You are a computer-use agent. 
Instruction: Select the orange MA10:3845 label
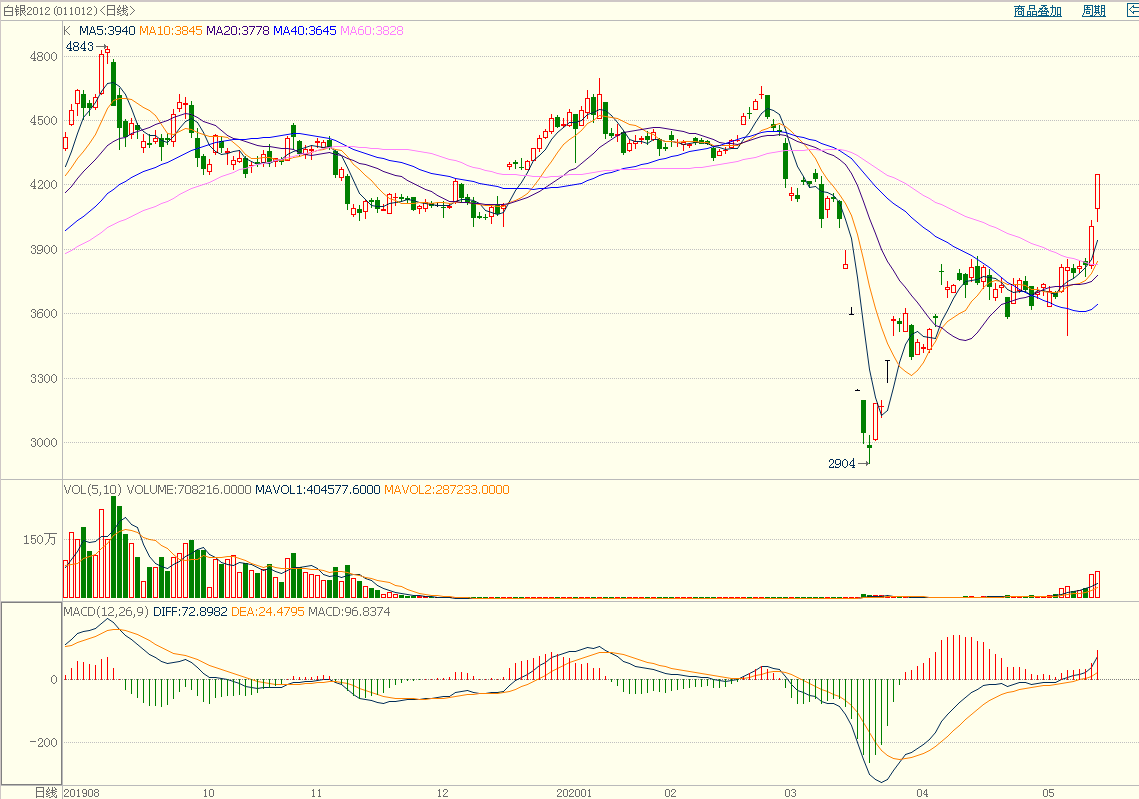click(x=171, y=31)
